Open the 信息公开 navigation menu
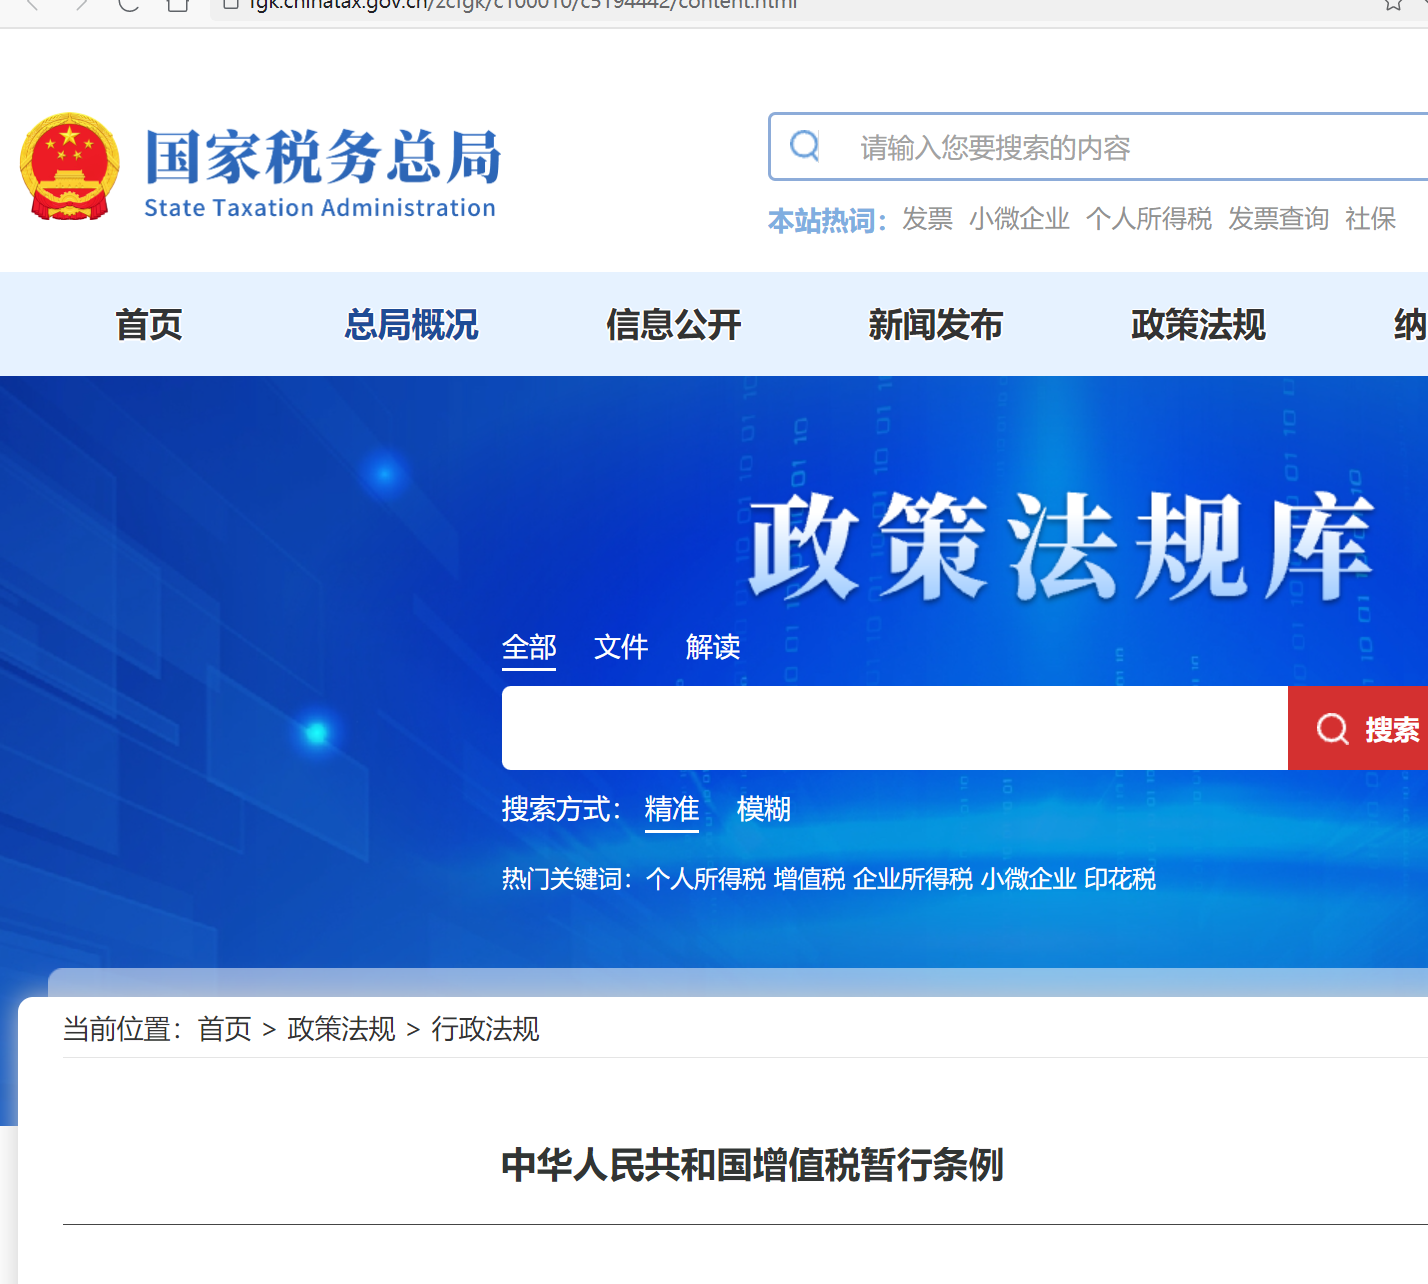 click(x=673, y=325)
